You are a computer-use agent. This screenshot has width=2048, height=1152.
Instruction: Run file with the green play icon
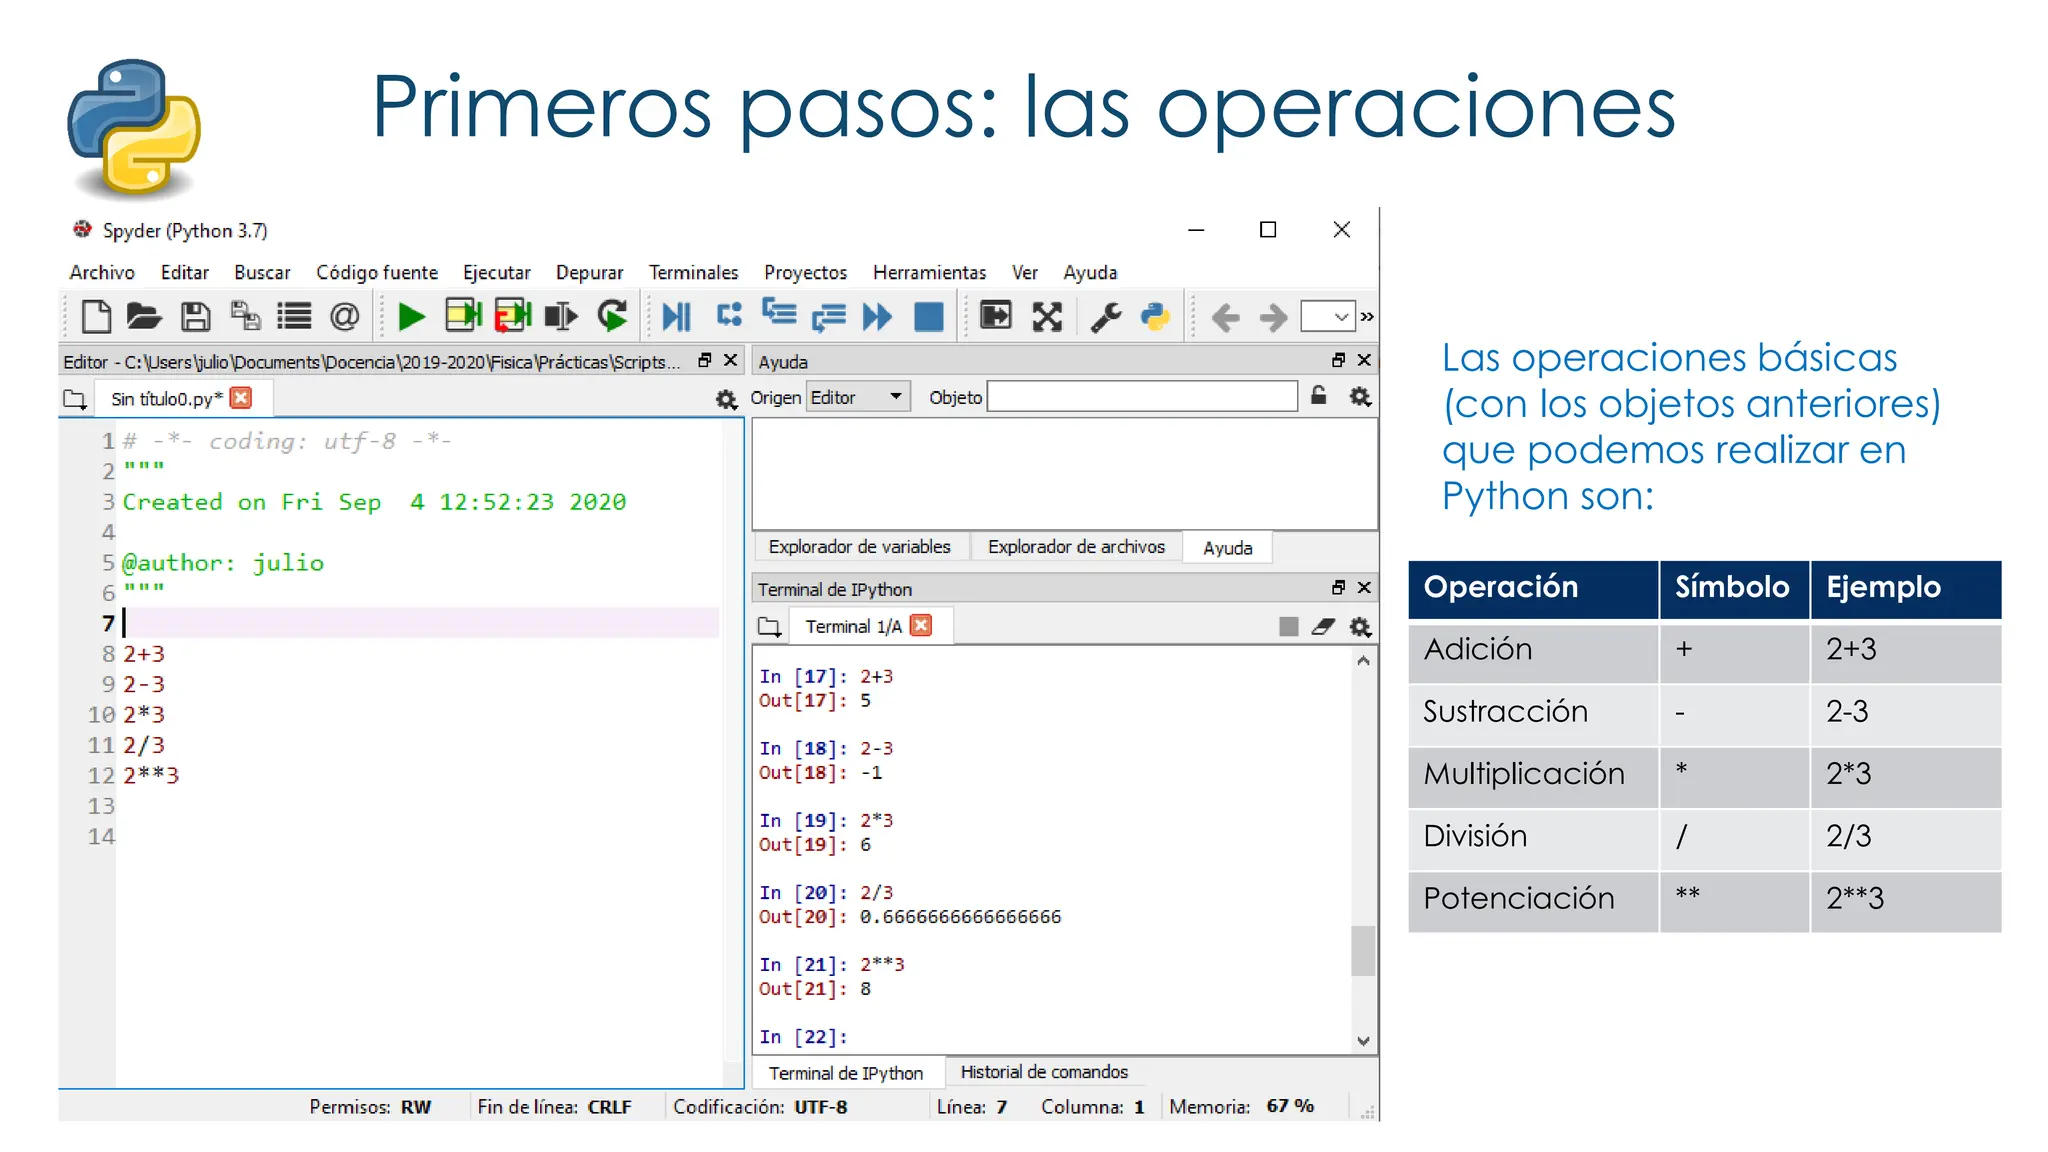click(x=411, y=317)
